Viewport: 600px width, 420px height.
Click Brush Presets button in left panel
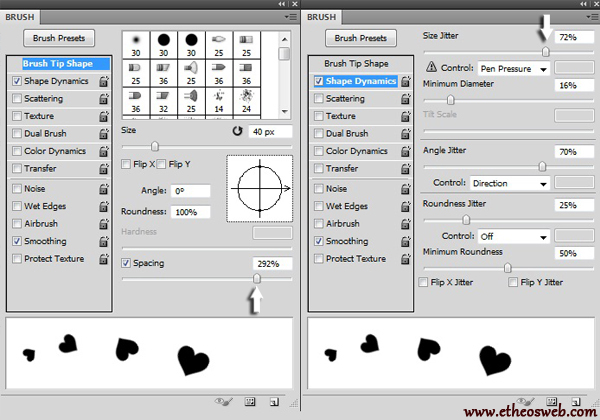point(59,38)
